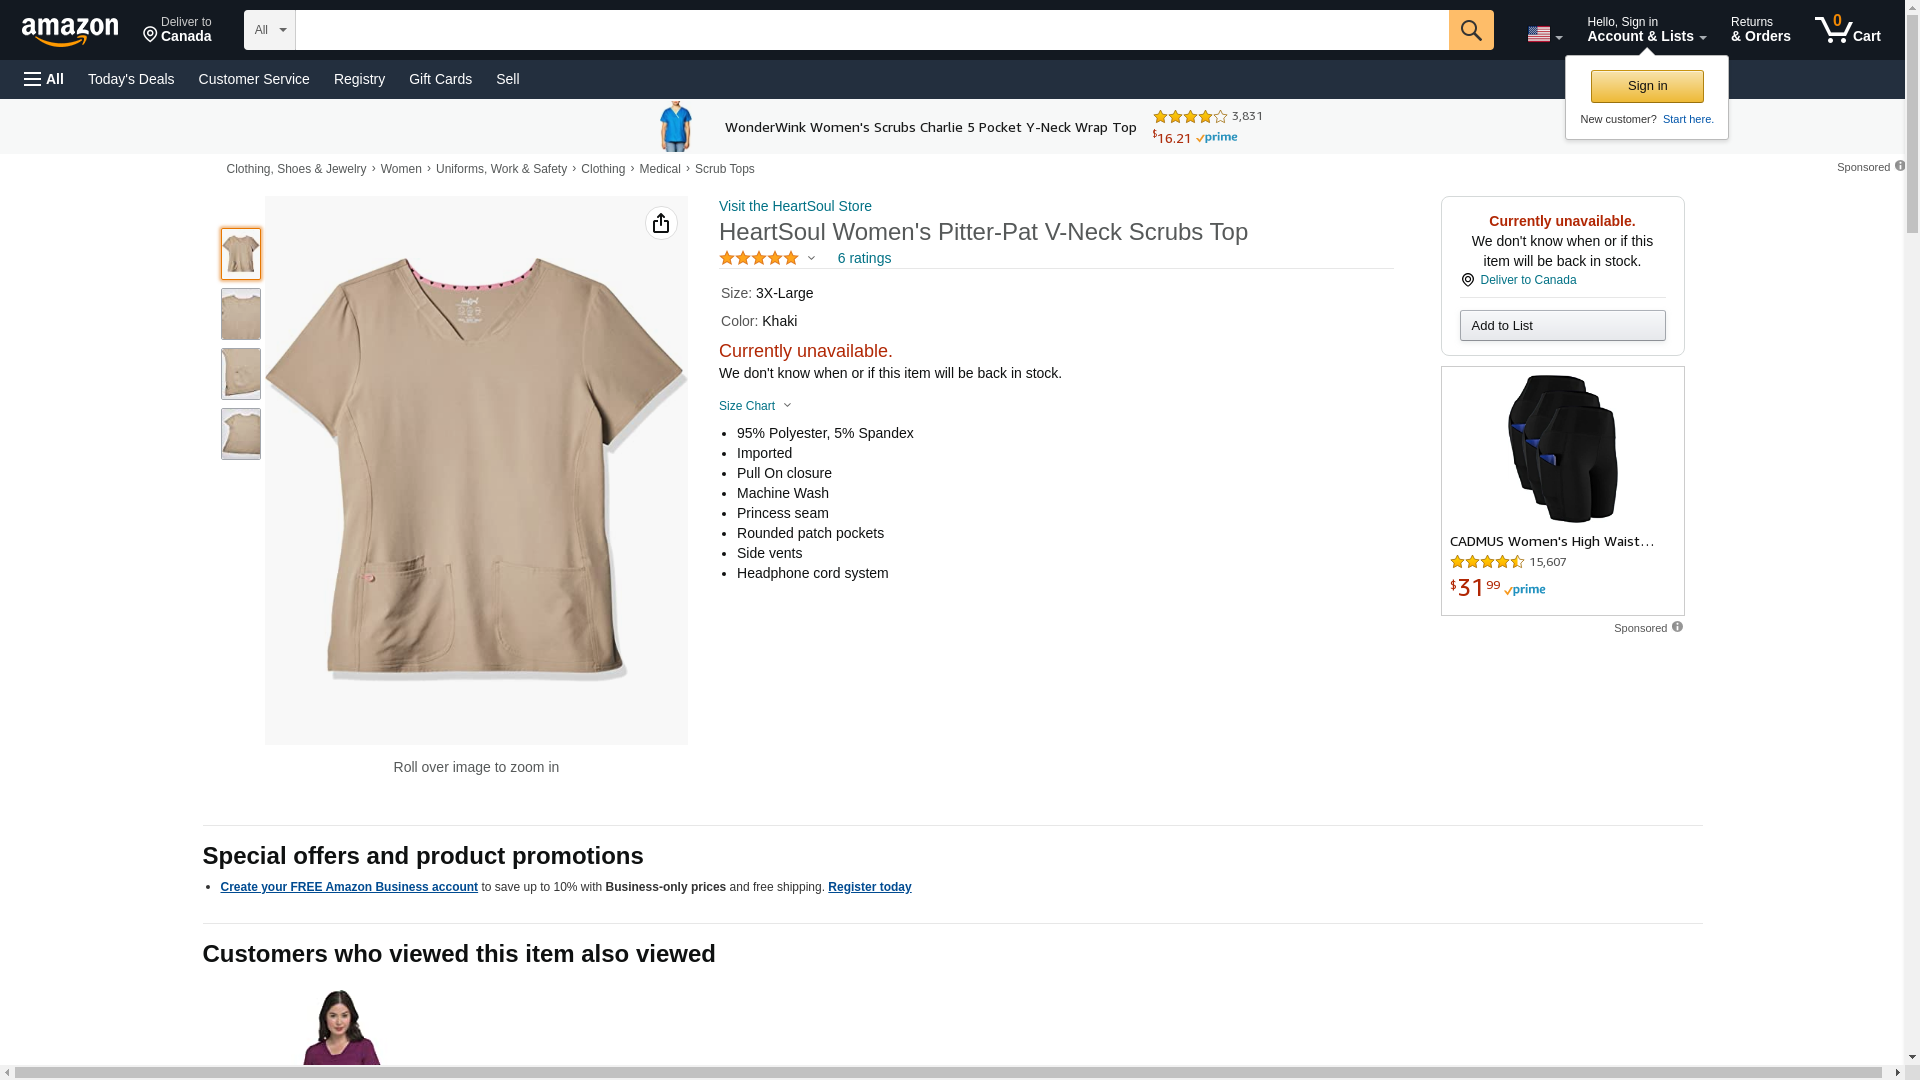Select the second product thumbnail image
This screenshot has width=1920, height=1080.
point(241,314)
